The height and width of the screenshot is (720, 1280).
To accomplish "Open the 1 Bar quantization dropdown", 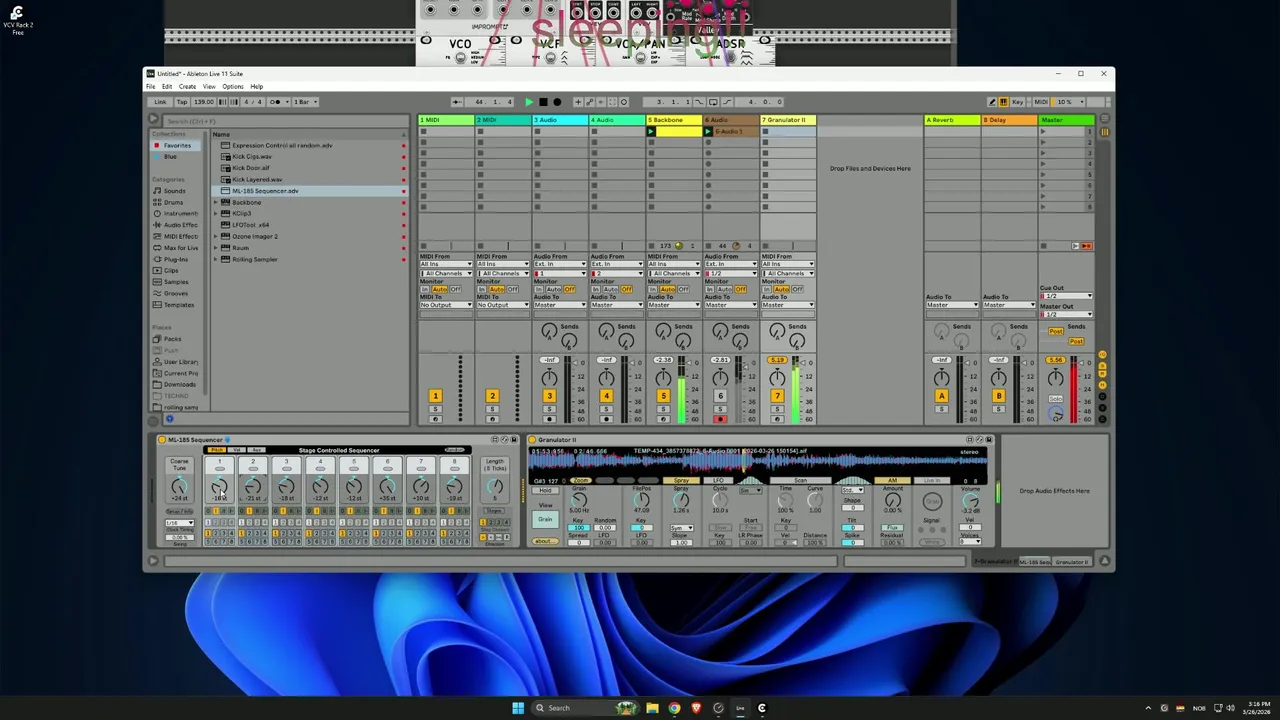I will [304, 102].
